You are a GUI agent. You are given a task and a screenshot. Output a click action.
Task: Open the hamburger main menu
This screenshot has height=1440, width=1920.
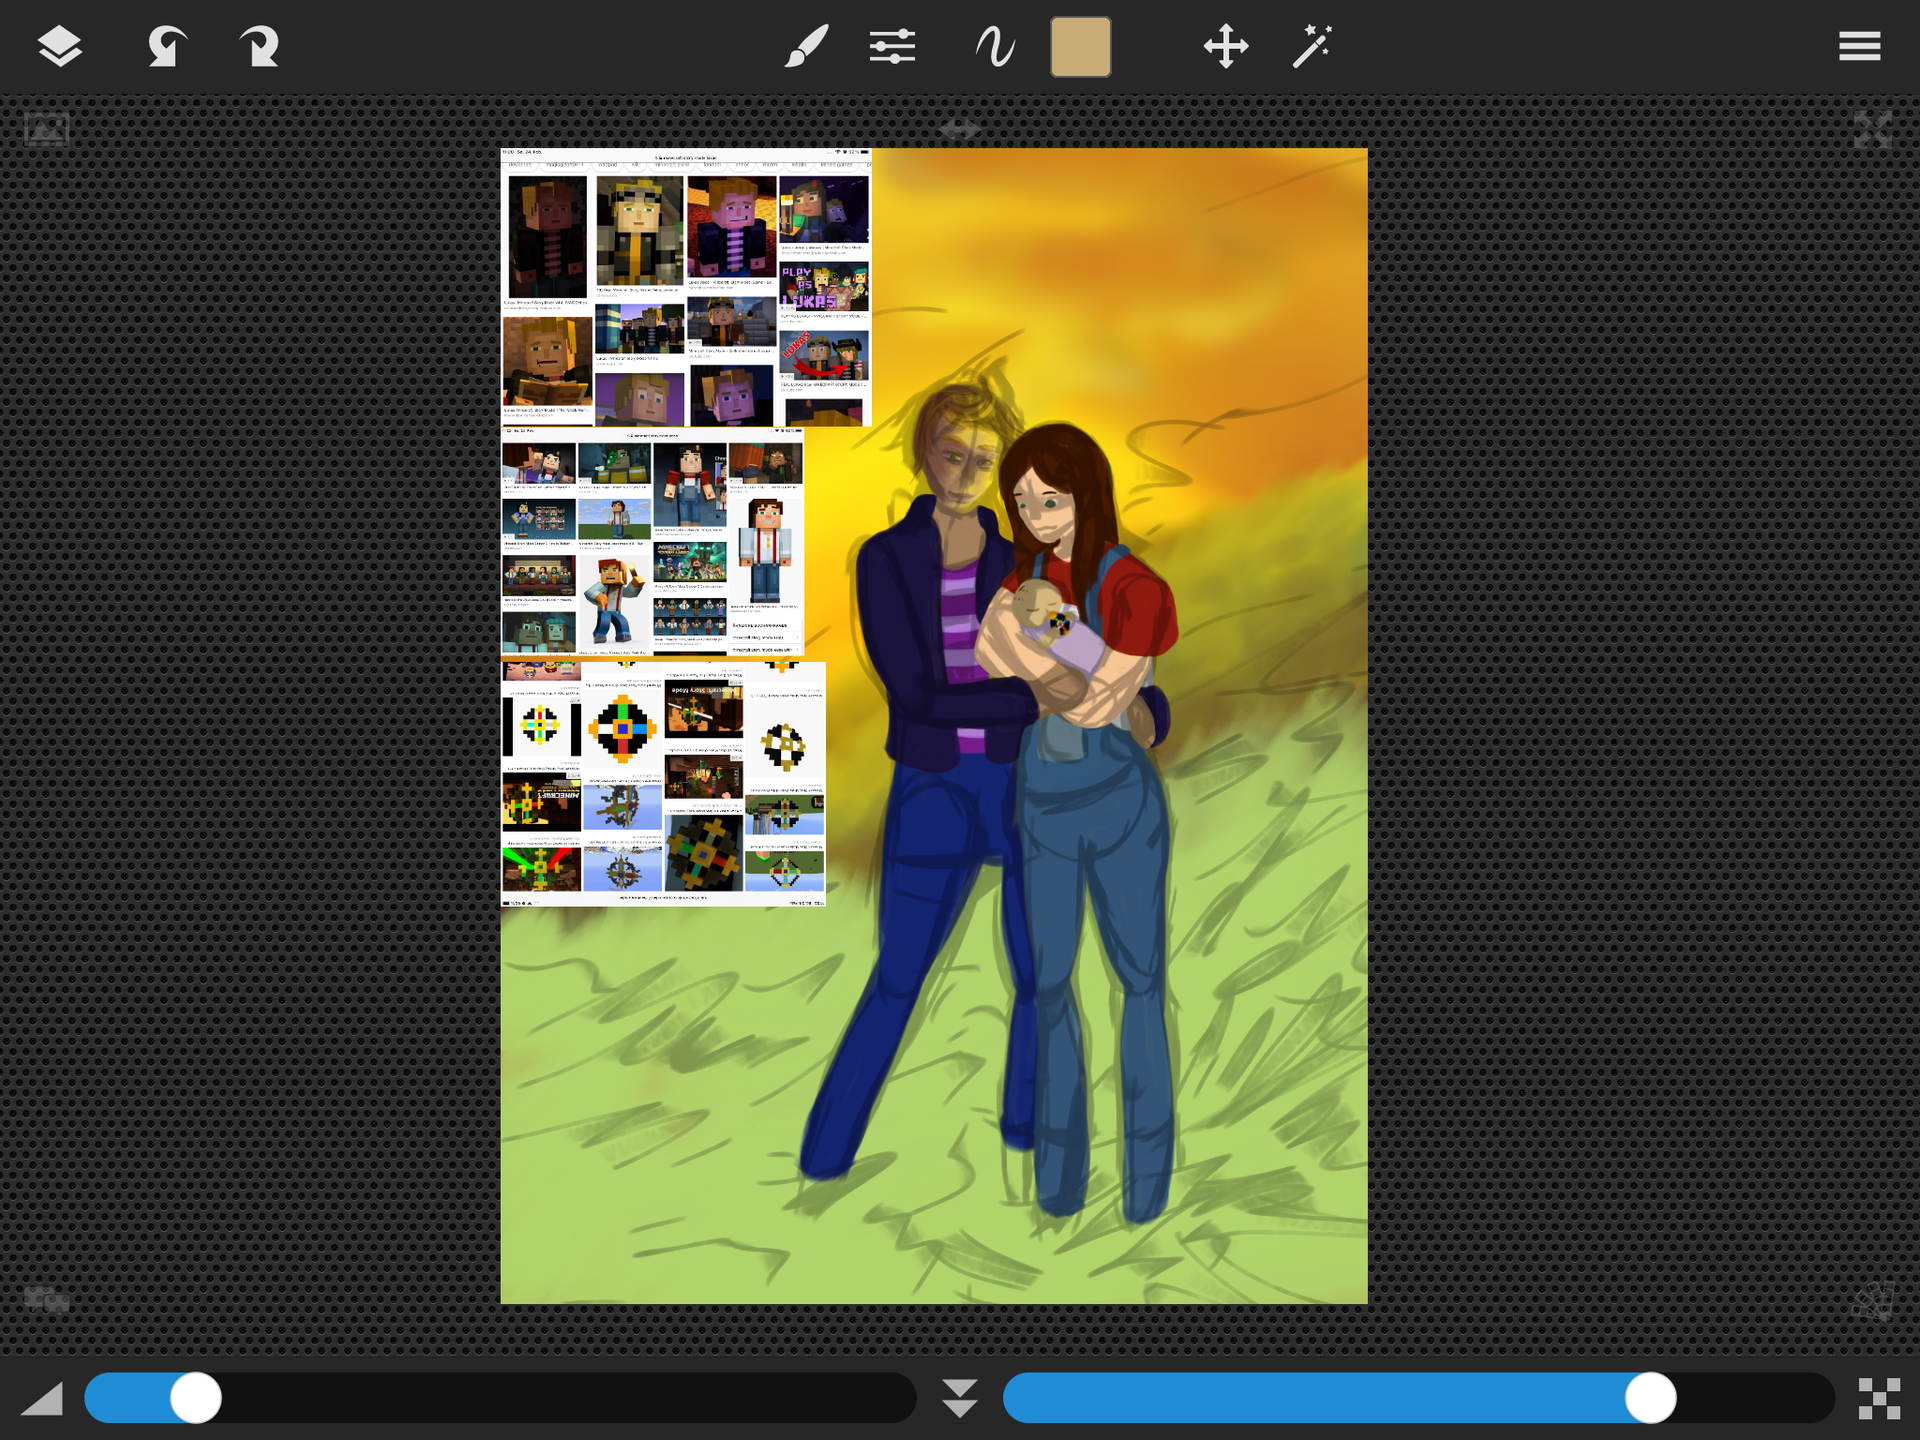point(1859,46)
